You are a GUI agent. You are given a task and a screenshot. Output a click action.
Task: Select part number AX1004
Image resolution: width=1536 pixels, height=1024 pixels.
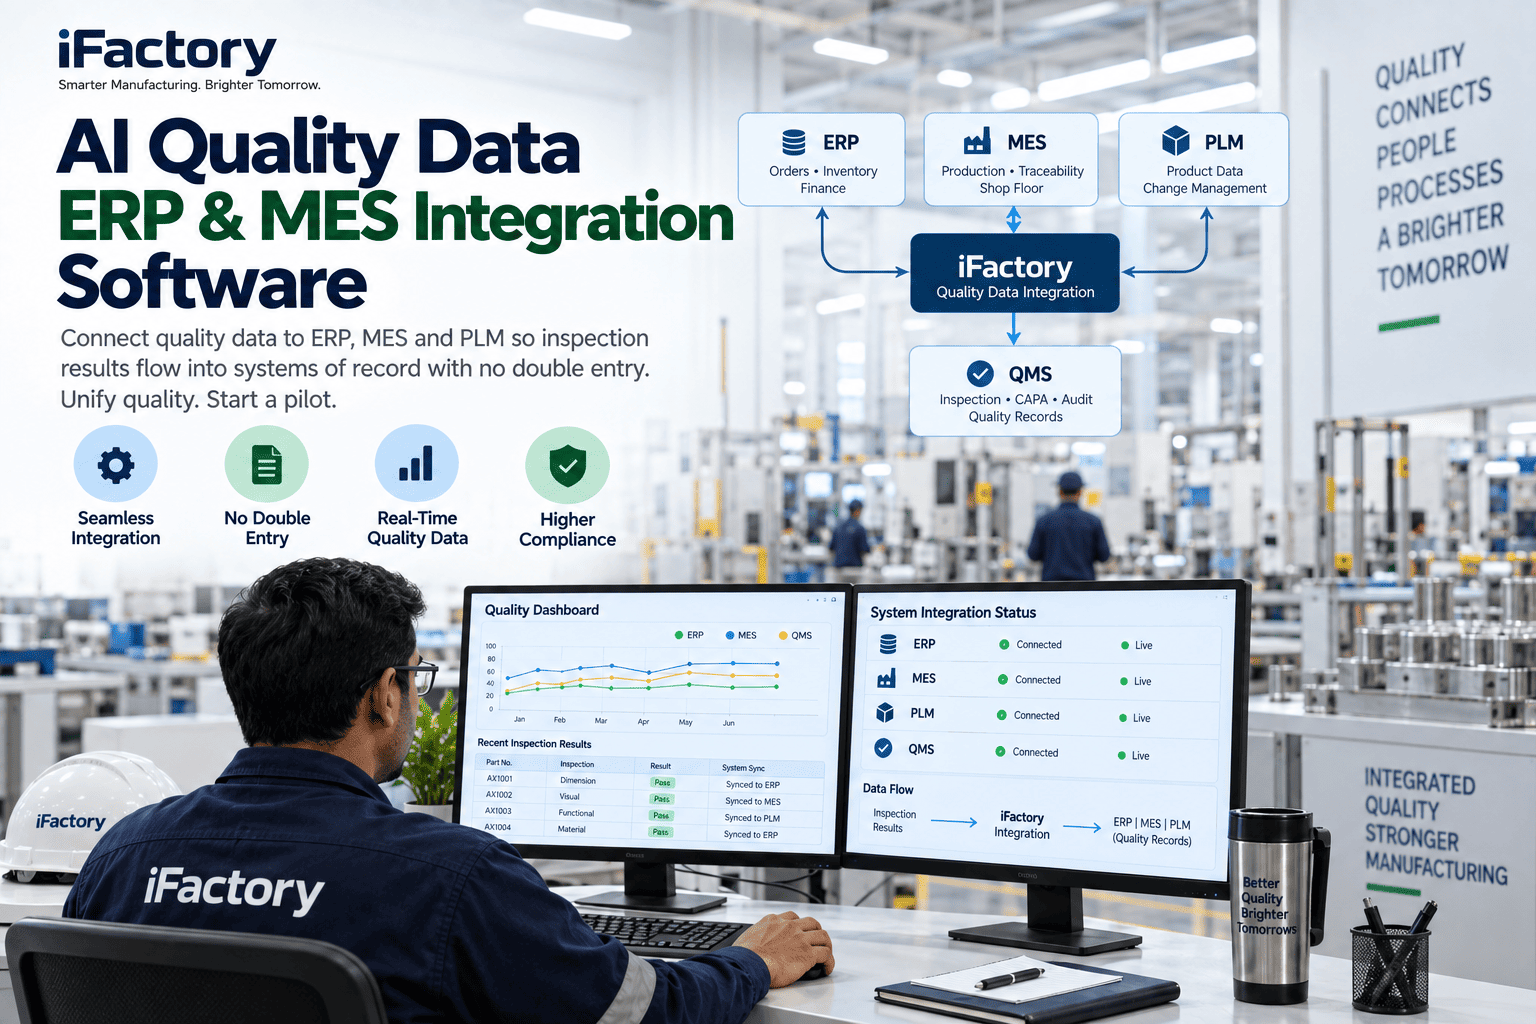[x=497, y=827]
